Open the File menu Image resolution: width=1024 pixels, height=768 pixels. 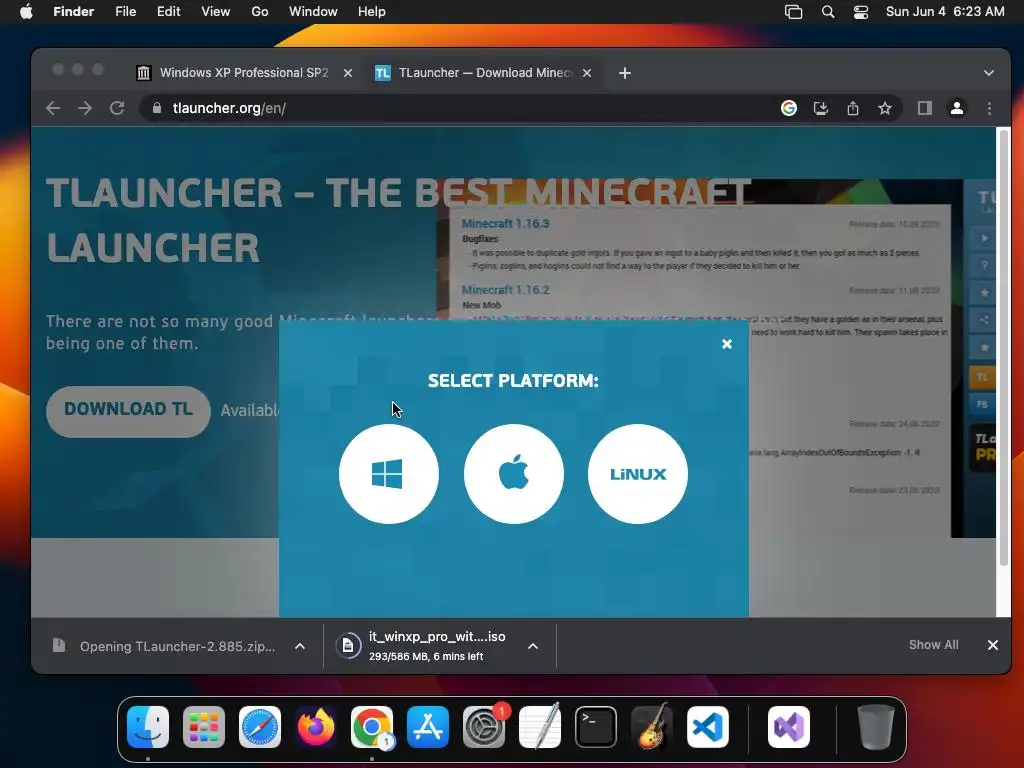[125, 12]
